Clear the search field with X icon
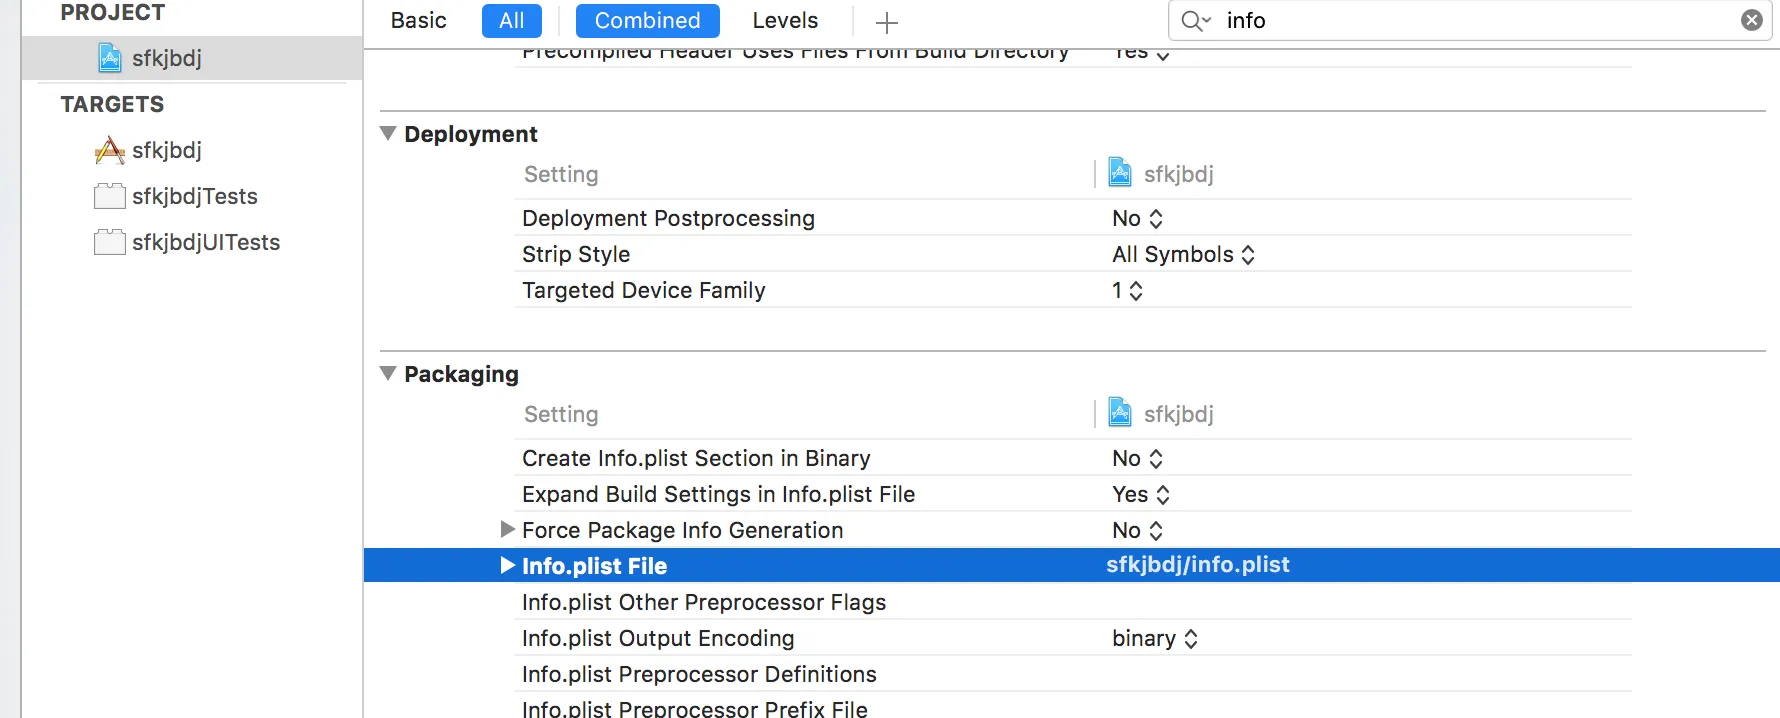The height and width of the screenshot is (718, 1780). click(x=1752, y=20)
